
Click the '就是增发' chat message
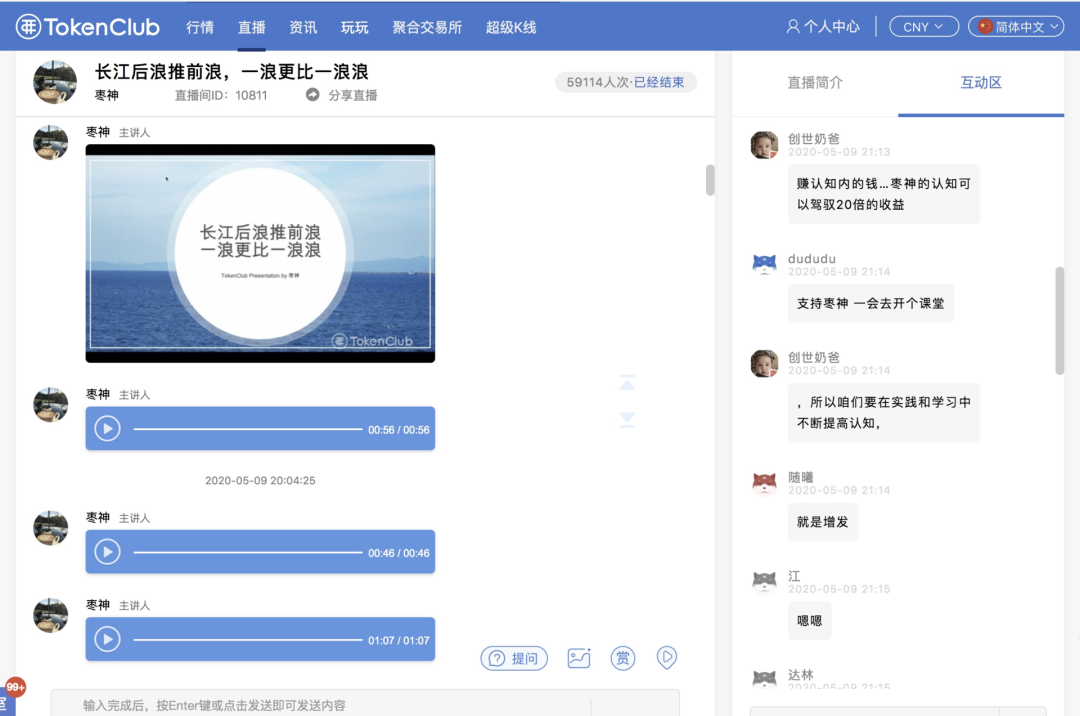(822, 522)
